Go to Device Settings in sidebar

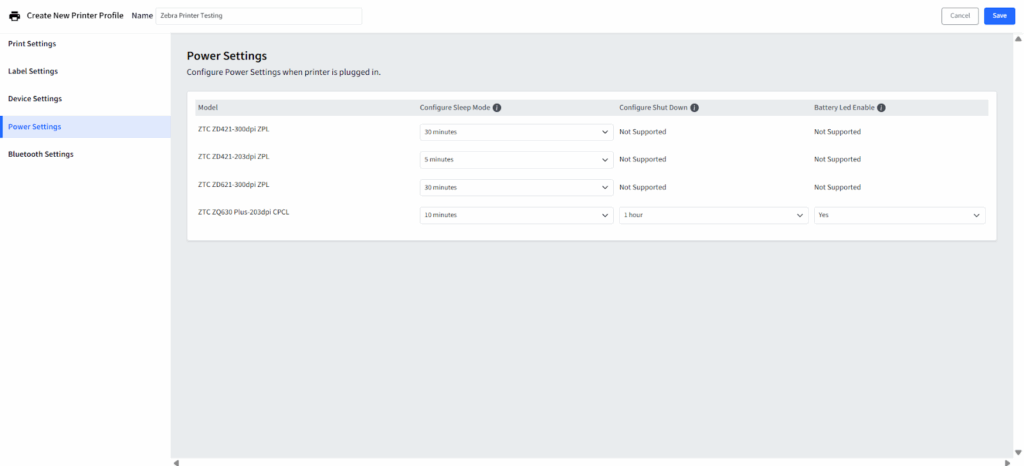click(x=35, y=99)
